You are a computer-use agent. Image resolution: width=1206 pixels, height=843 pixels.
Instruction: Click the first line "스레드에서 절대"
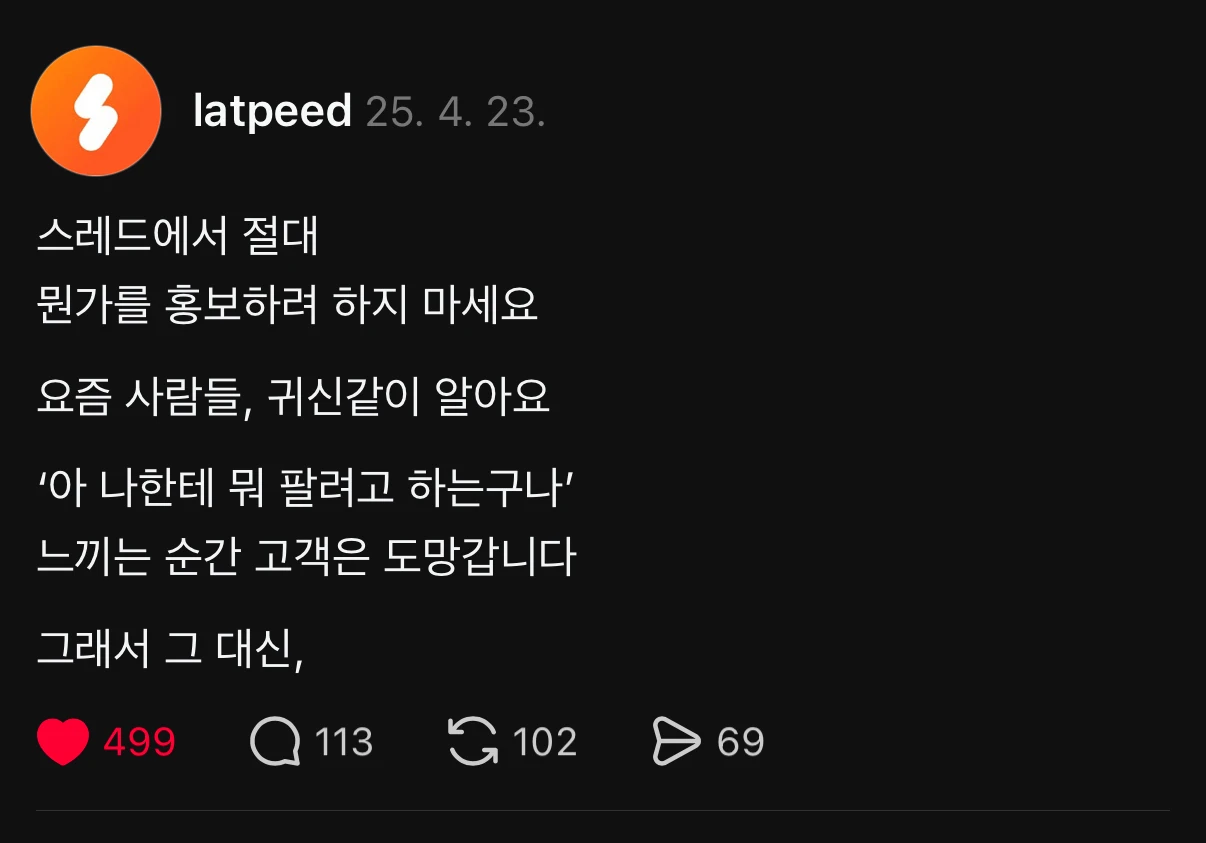coord(177,238)
